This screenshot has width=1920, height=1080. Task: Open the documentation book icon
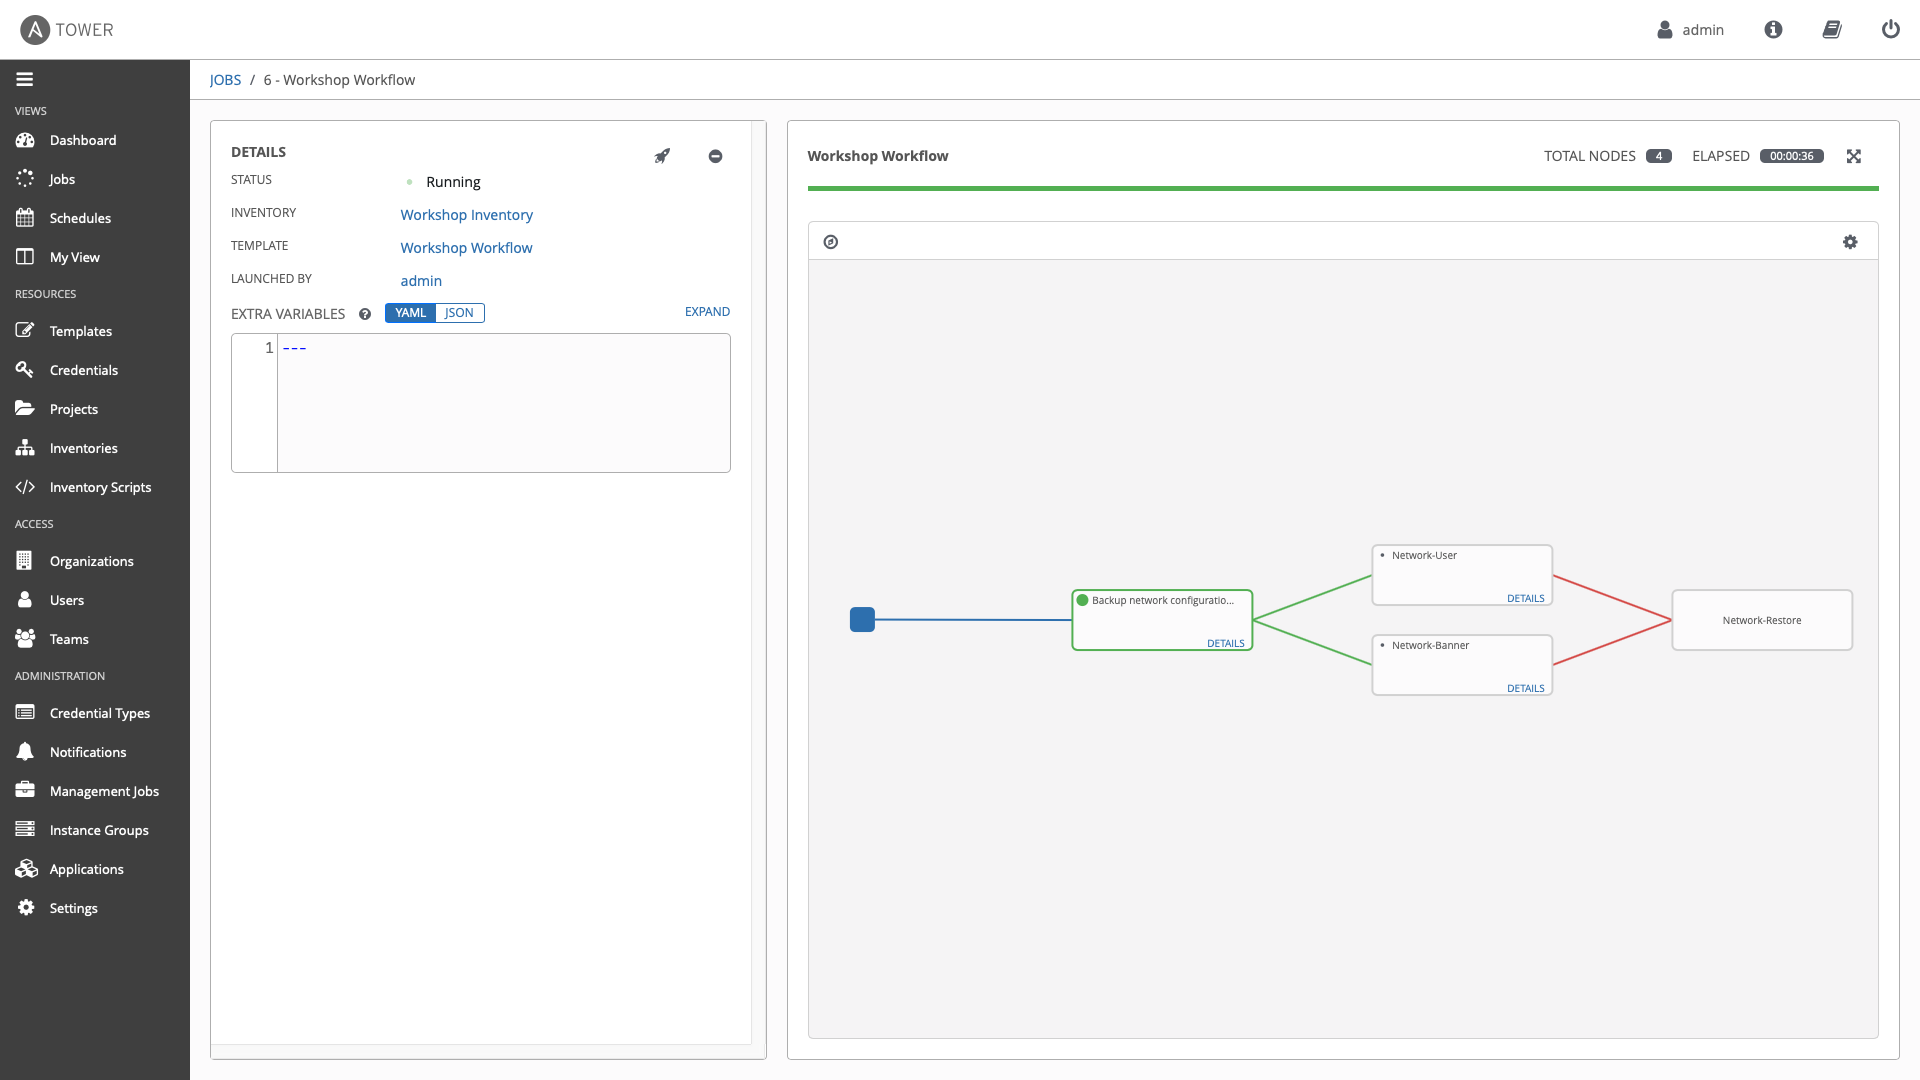(x=1832, y=30)
